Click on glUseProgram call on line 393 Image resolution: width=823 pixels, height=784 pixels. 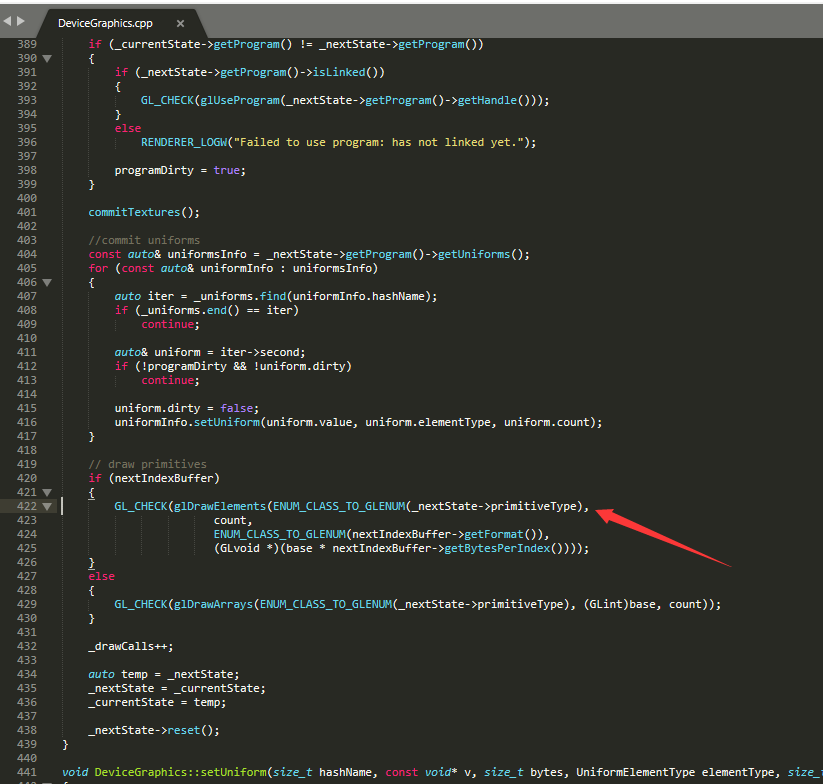click(x=240, y=100)
